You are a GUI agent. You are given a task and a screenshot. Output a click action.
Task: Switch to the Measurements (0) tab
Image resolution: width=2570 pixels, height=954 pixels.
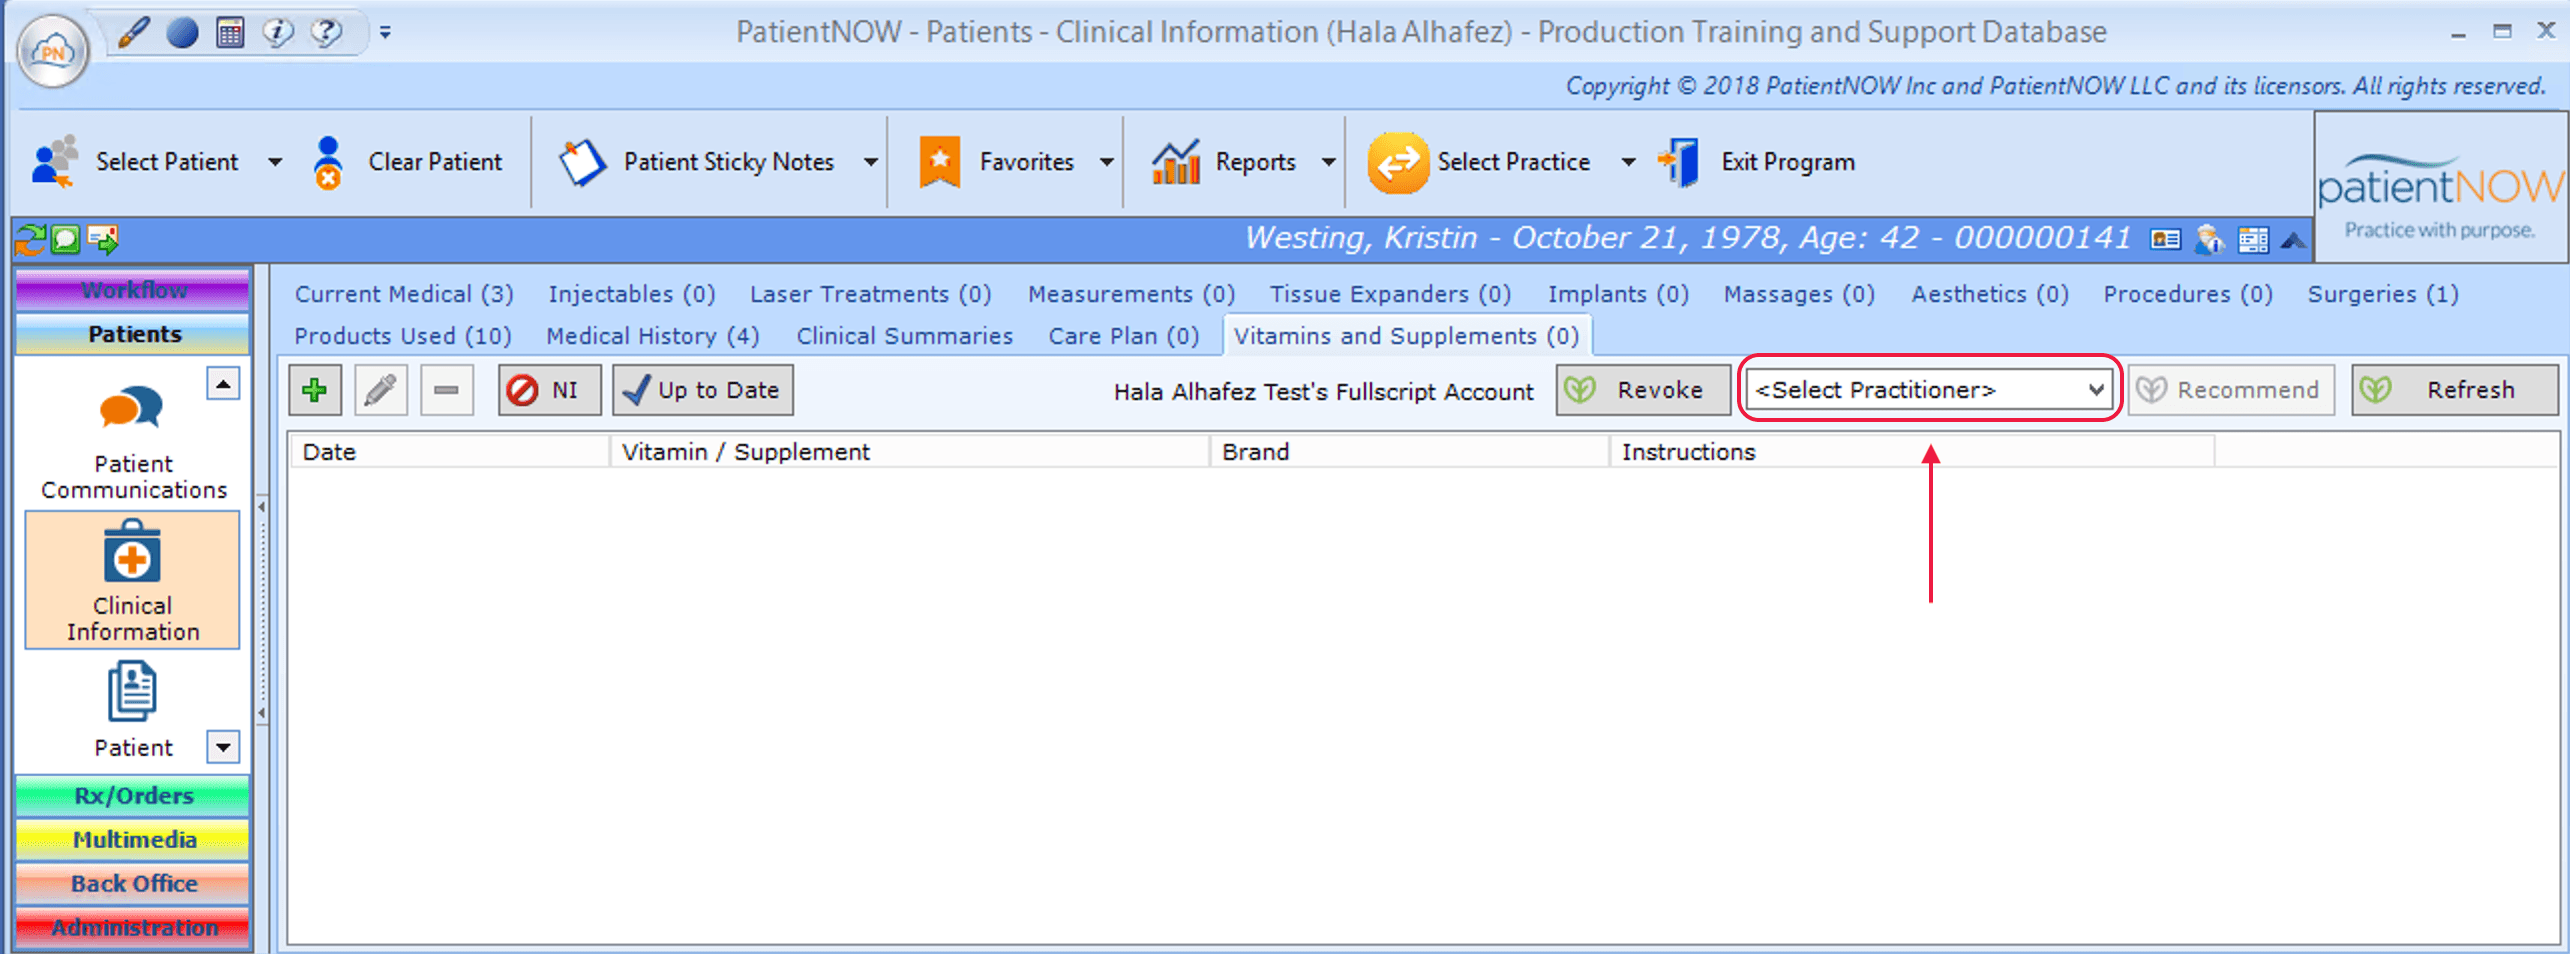(1131, 294)
